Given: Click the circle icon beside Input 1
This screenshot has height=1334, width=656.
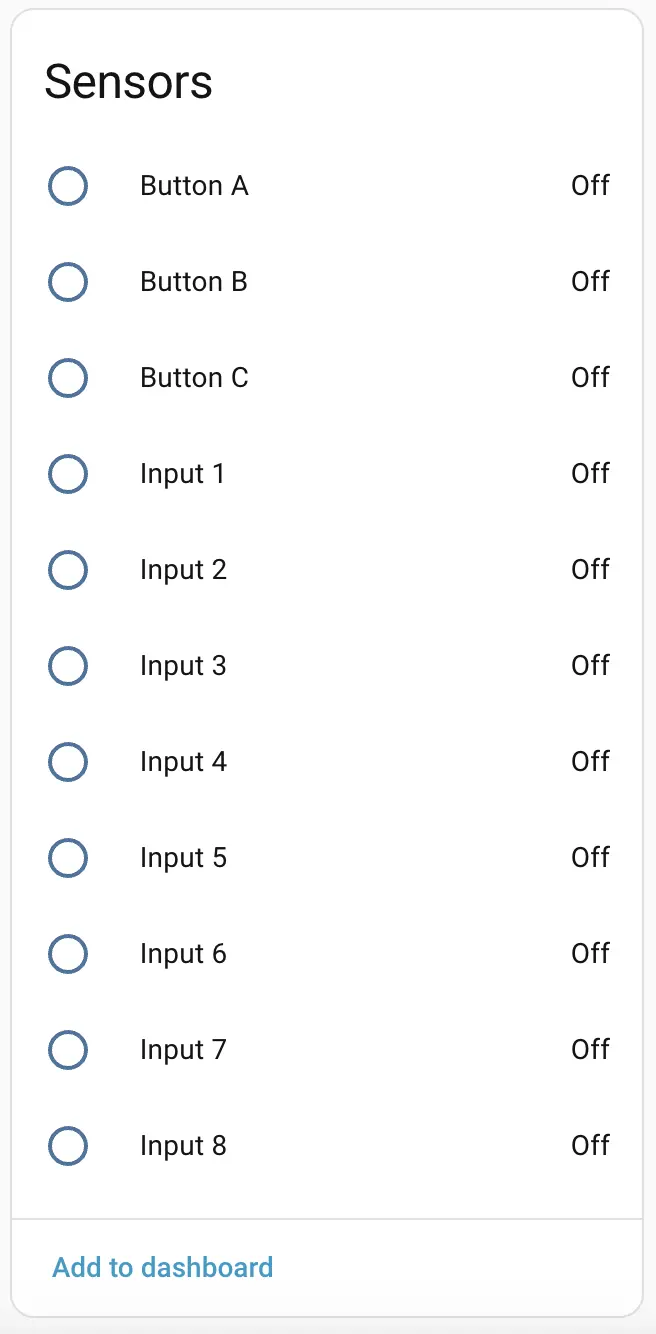Looking at the screenshot, I should [68, 474].
